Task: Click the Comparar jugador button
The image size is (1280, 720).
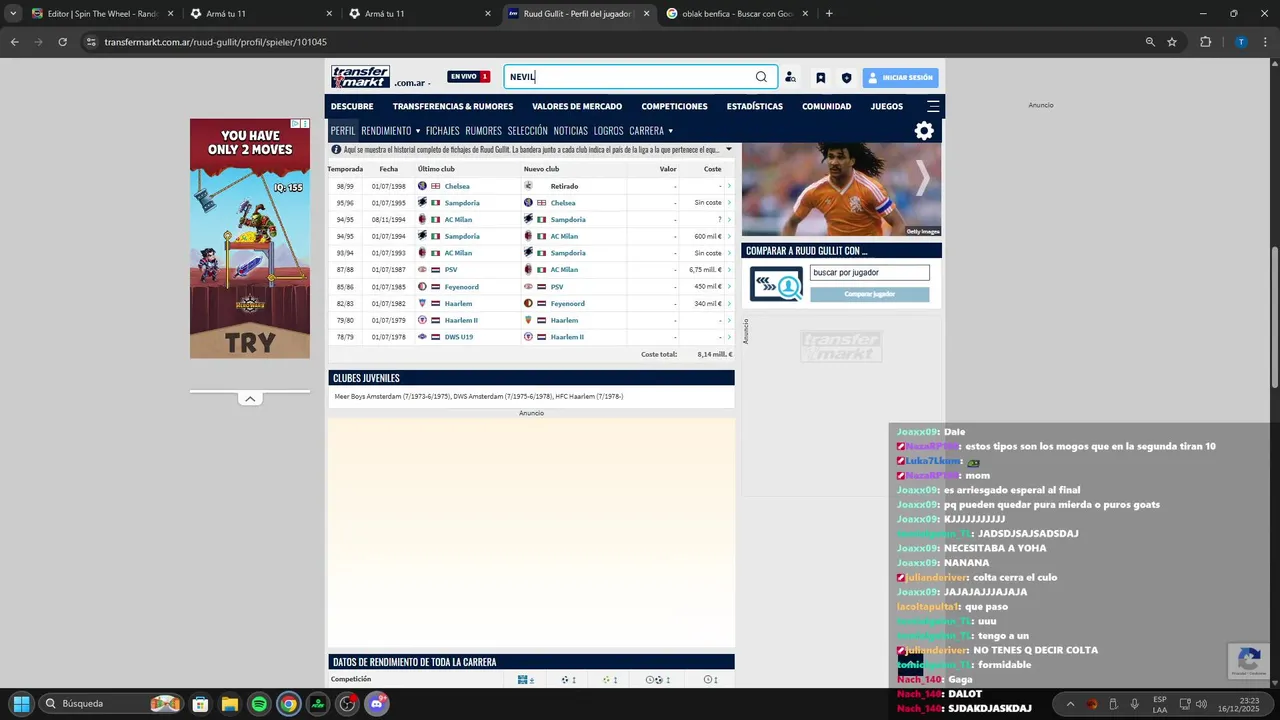Action: point(869,294)
